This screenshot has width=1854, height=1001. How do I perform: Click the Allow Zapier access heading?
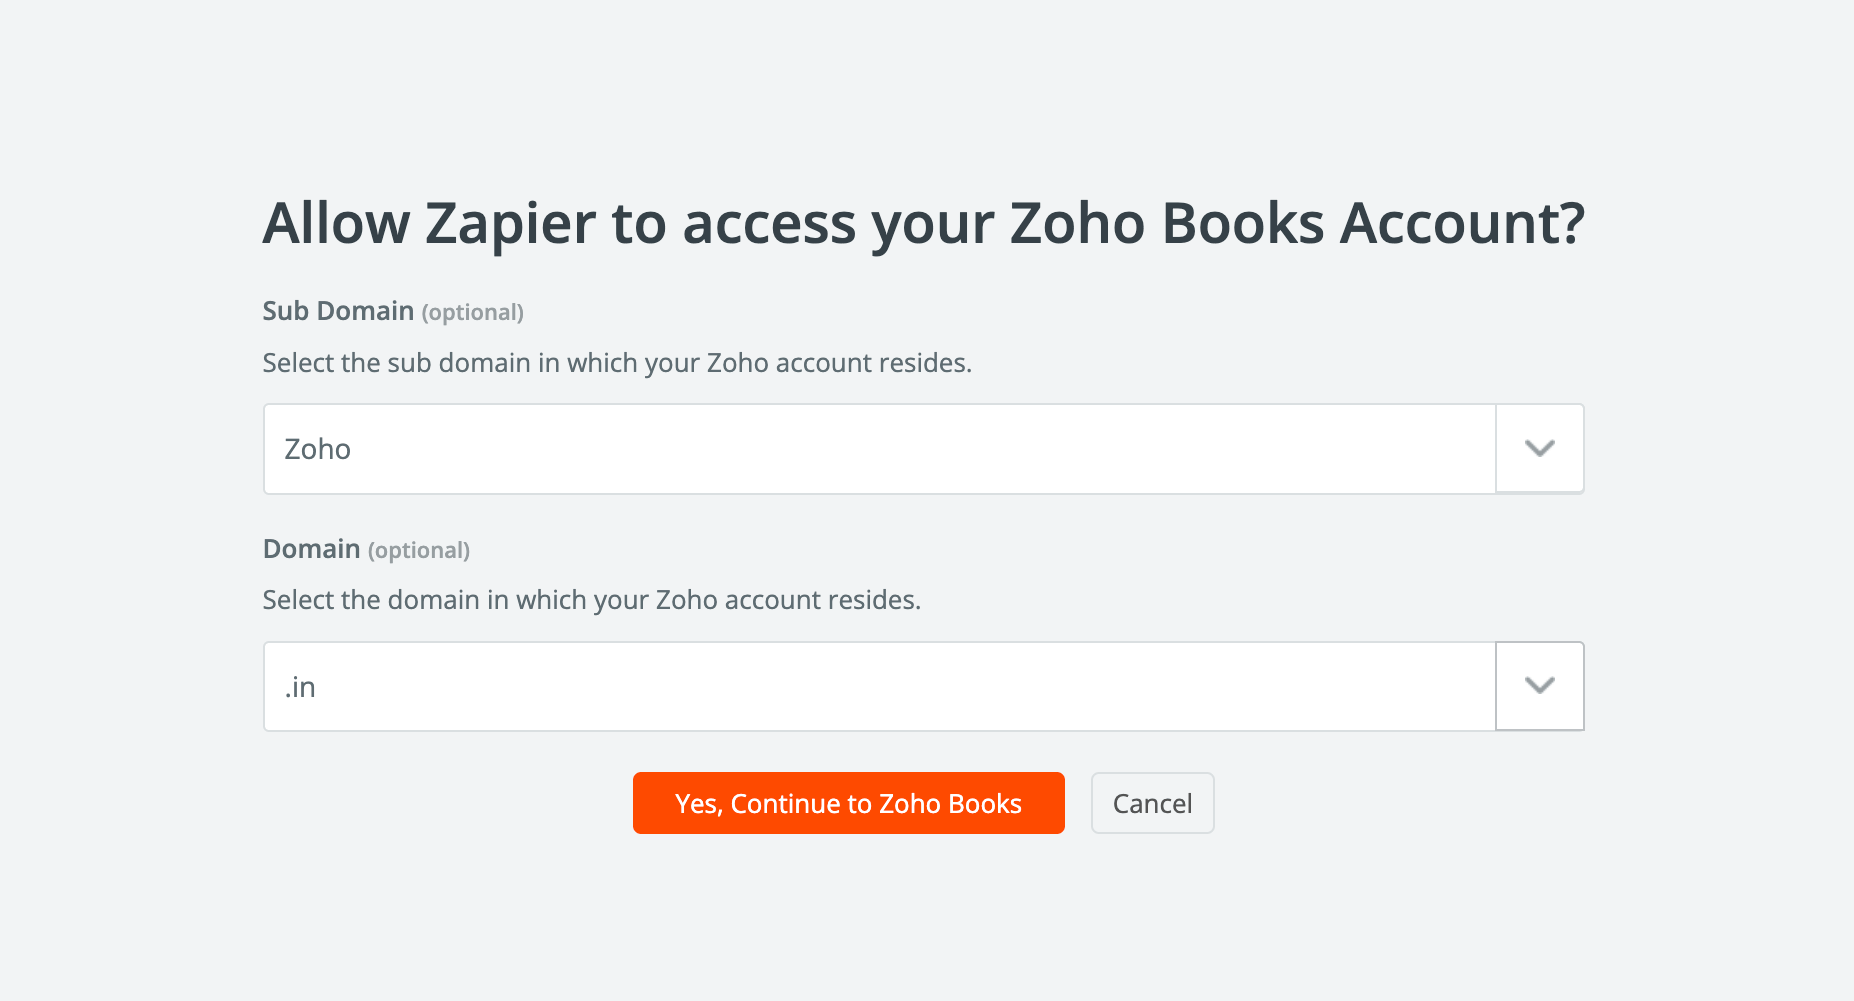pyautogui.click(x=925, y=222)
